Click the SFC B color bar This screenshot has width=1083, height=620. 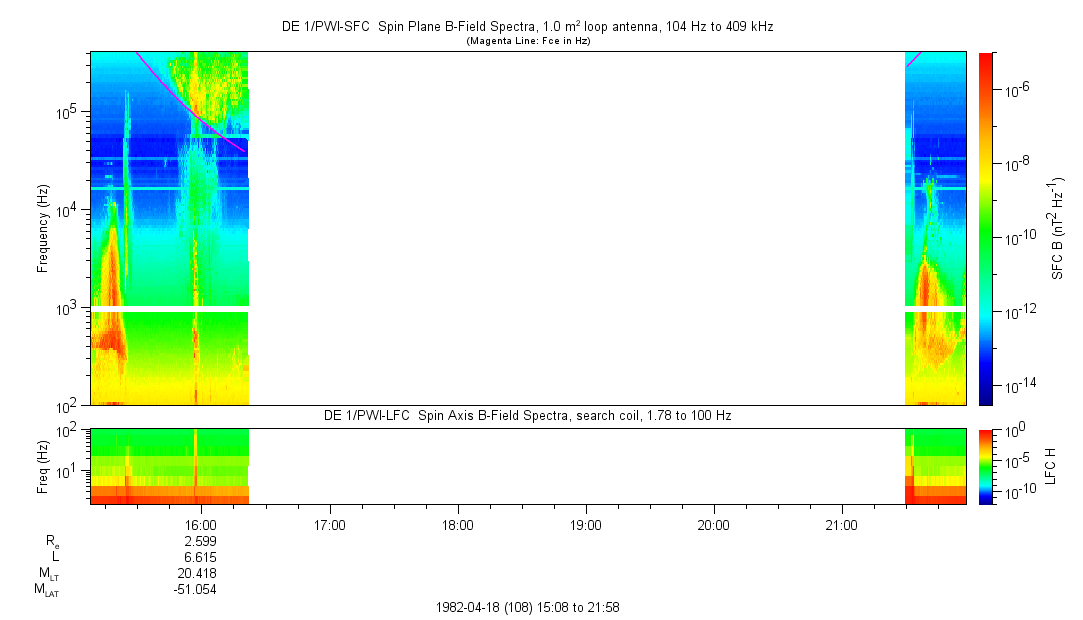(985, 228)
